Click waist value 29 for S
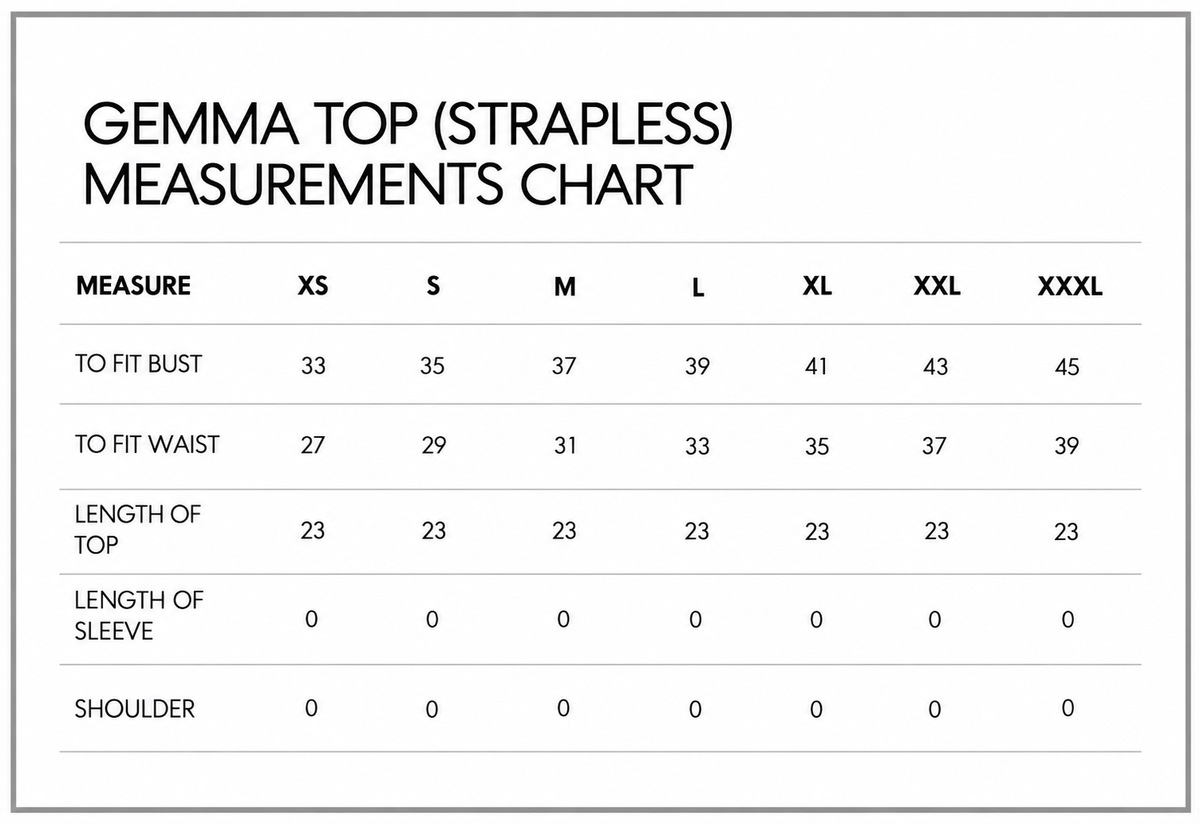 (433, 446)
